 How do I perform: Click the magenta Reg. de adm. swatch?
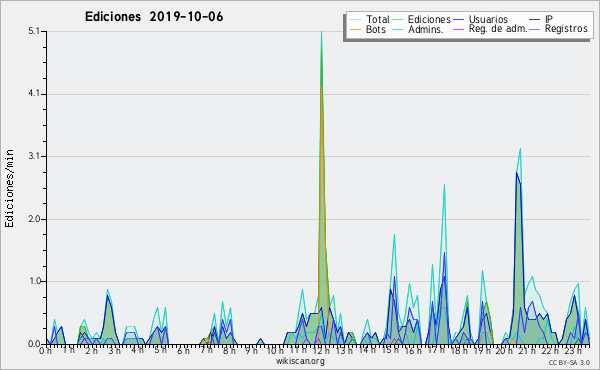[458, 29]
